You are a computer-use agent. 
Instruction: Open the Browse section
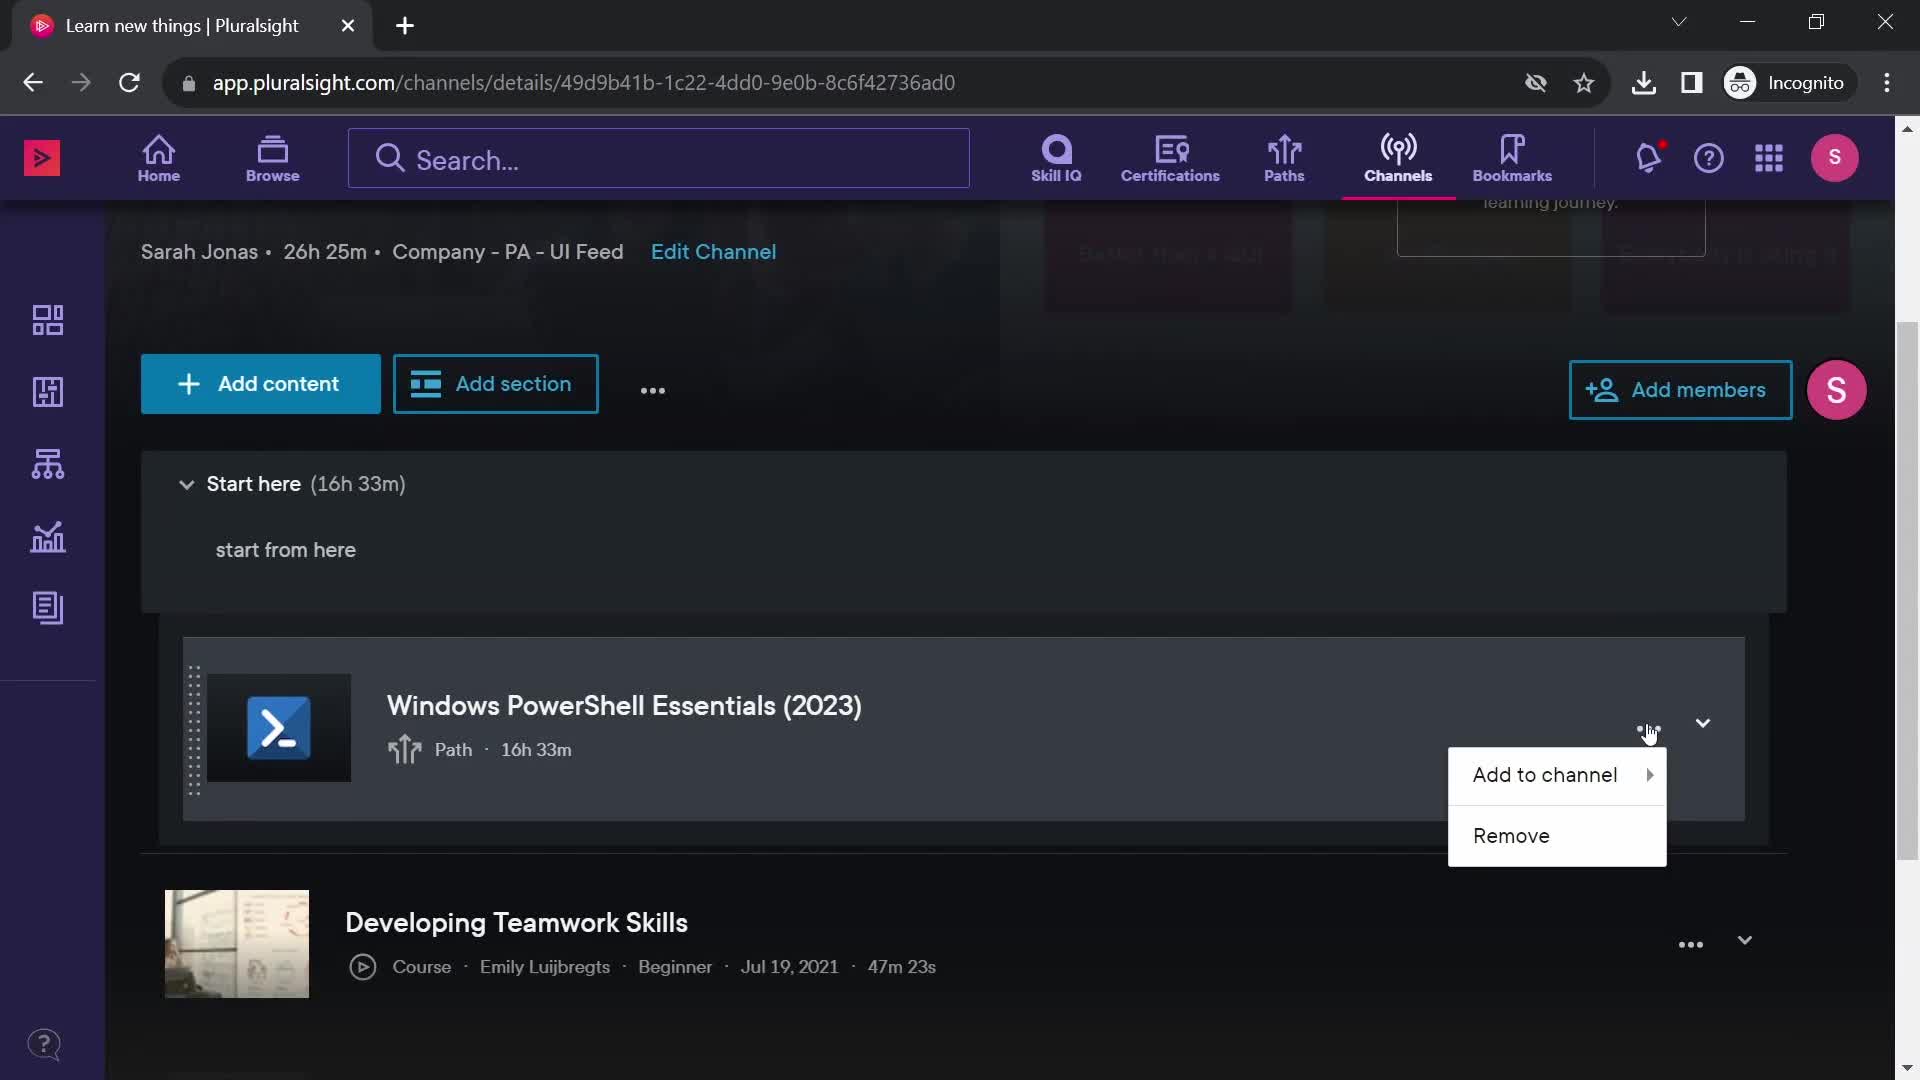[273, 157]
